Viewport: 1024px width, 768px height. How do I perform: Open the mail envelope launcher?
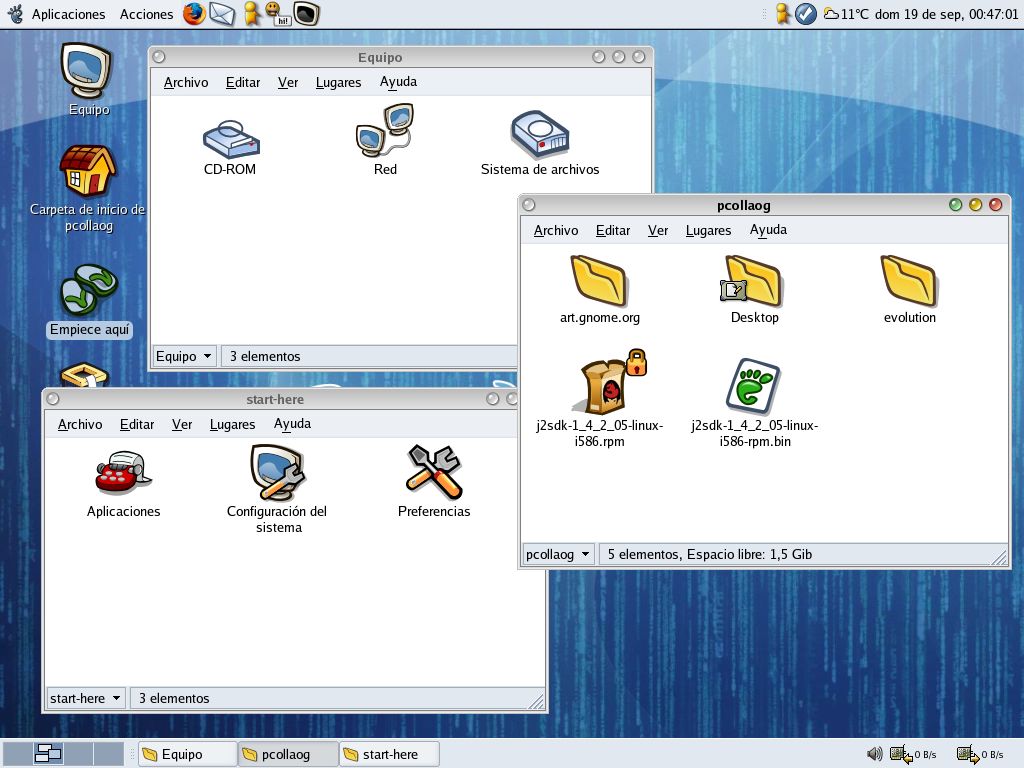click(x=222, y=14)
